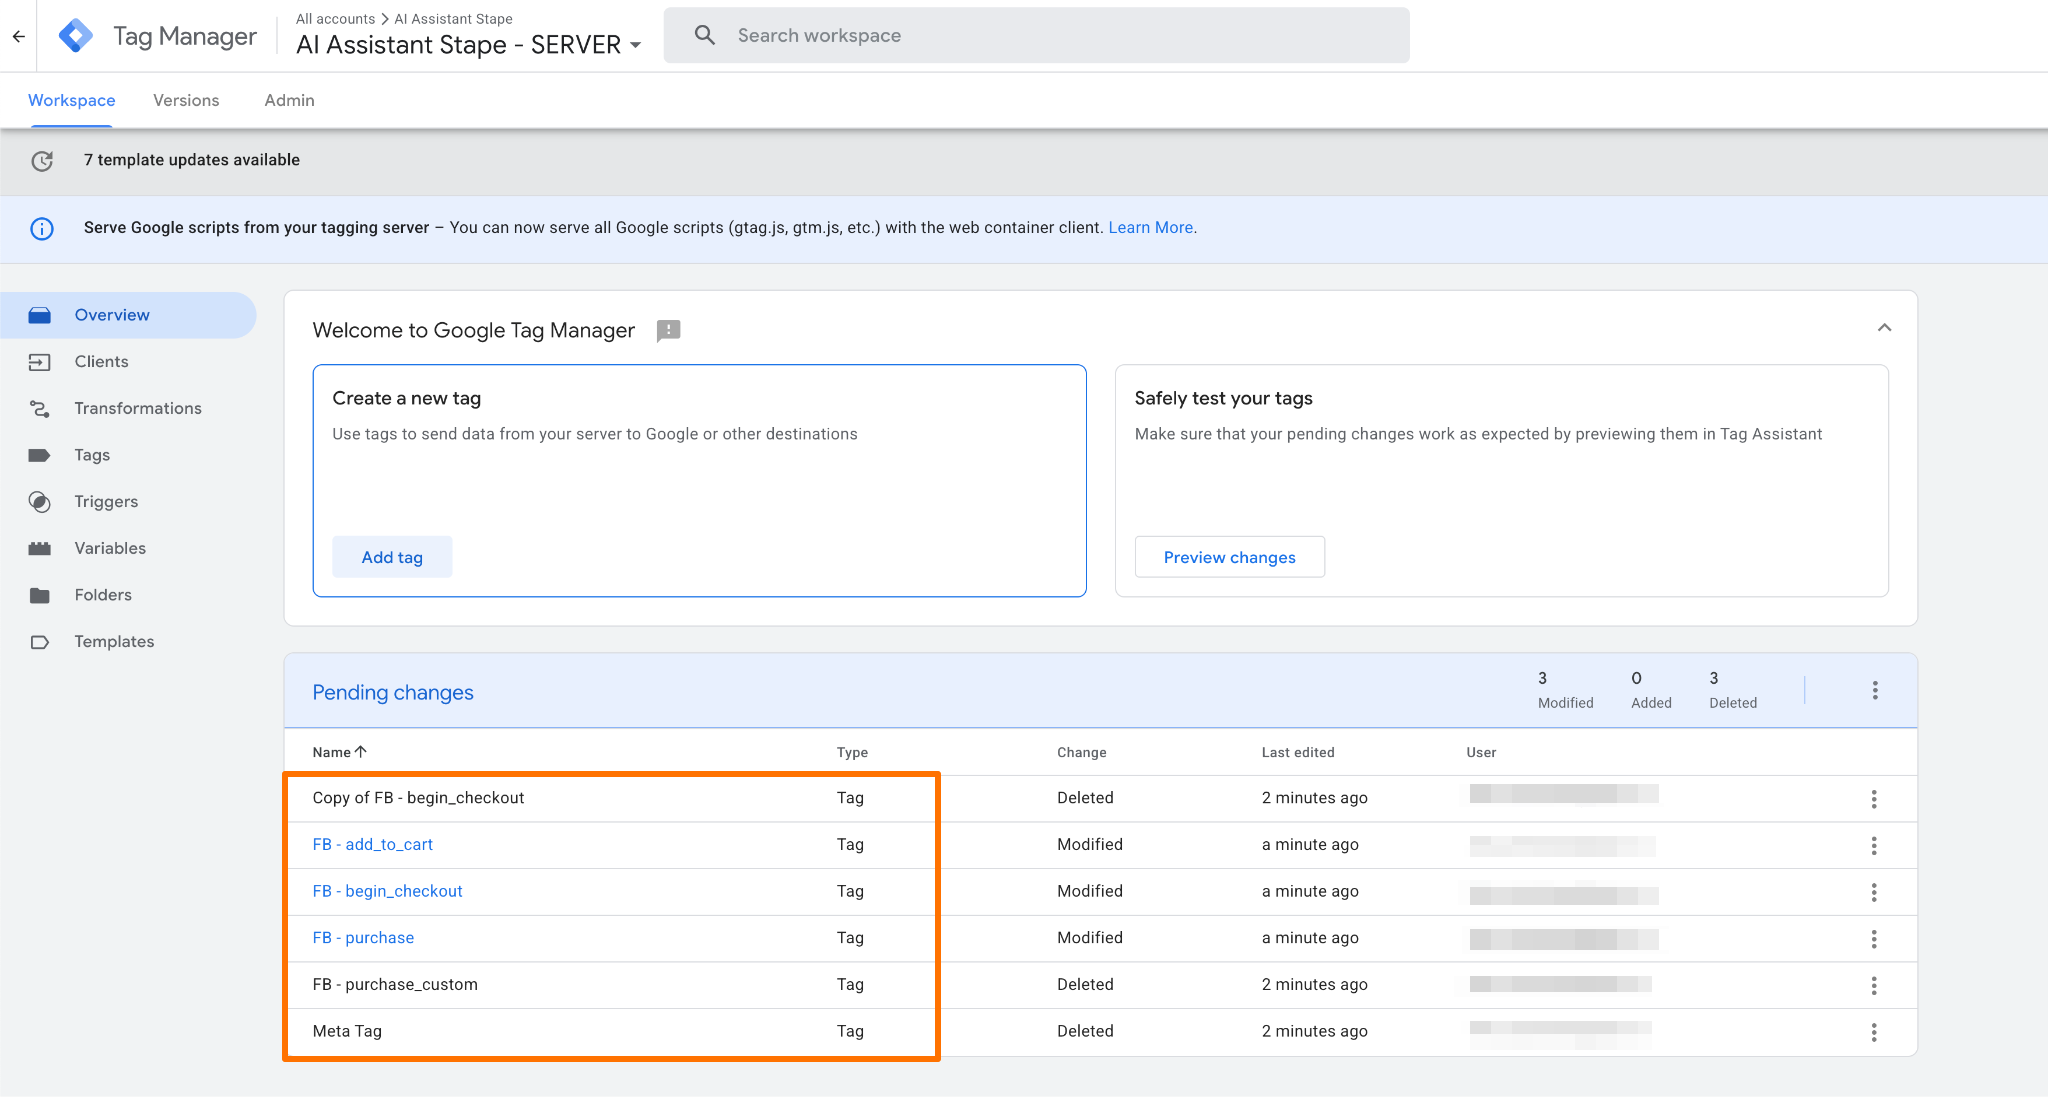
Task: Follow the Learn More link
Action: coord(1151,228)
